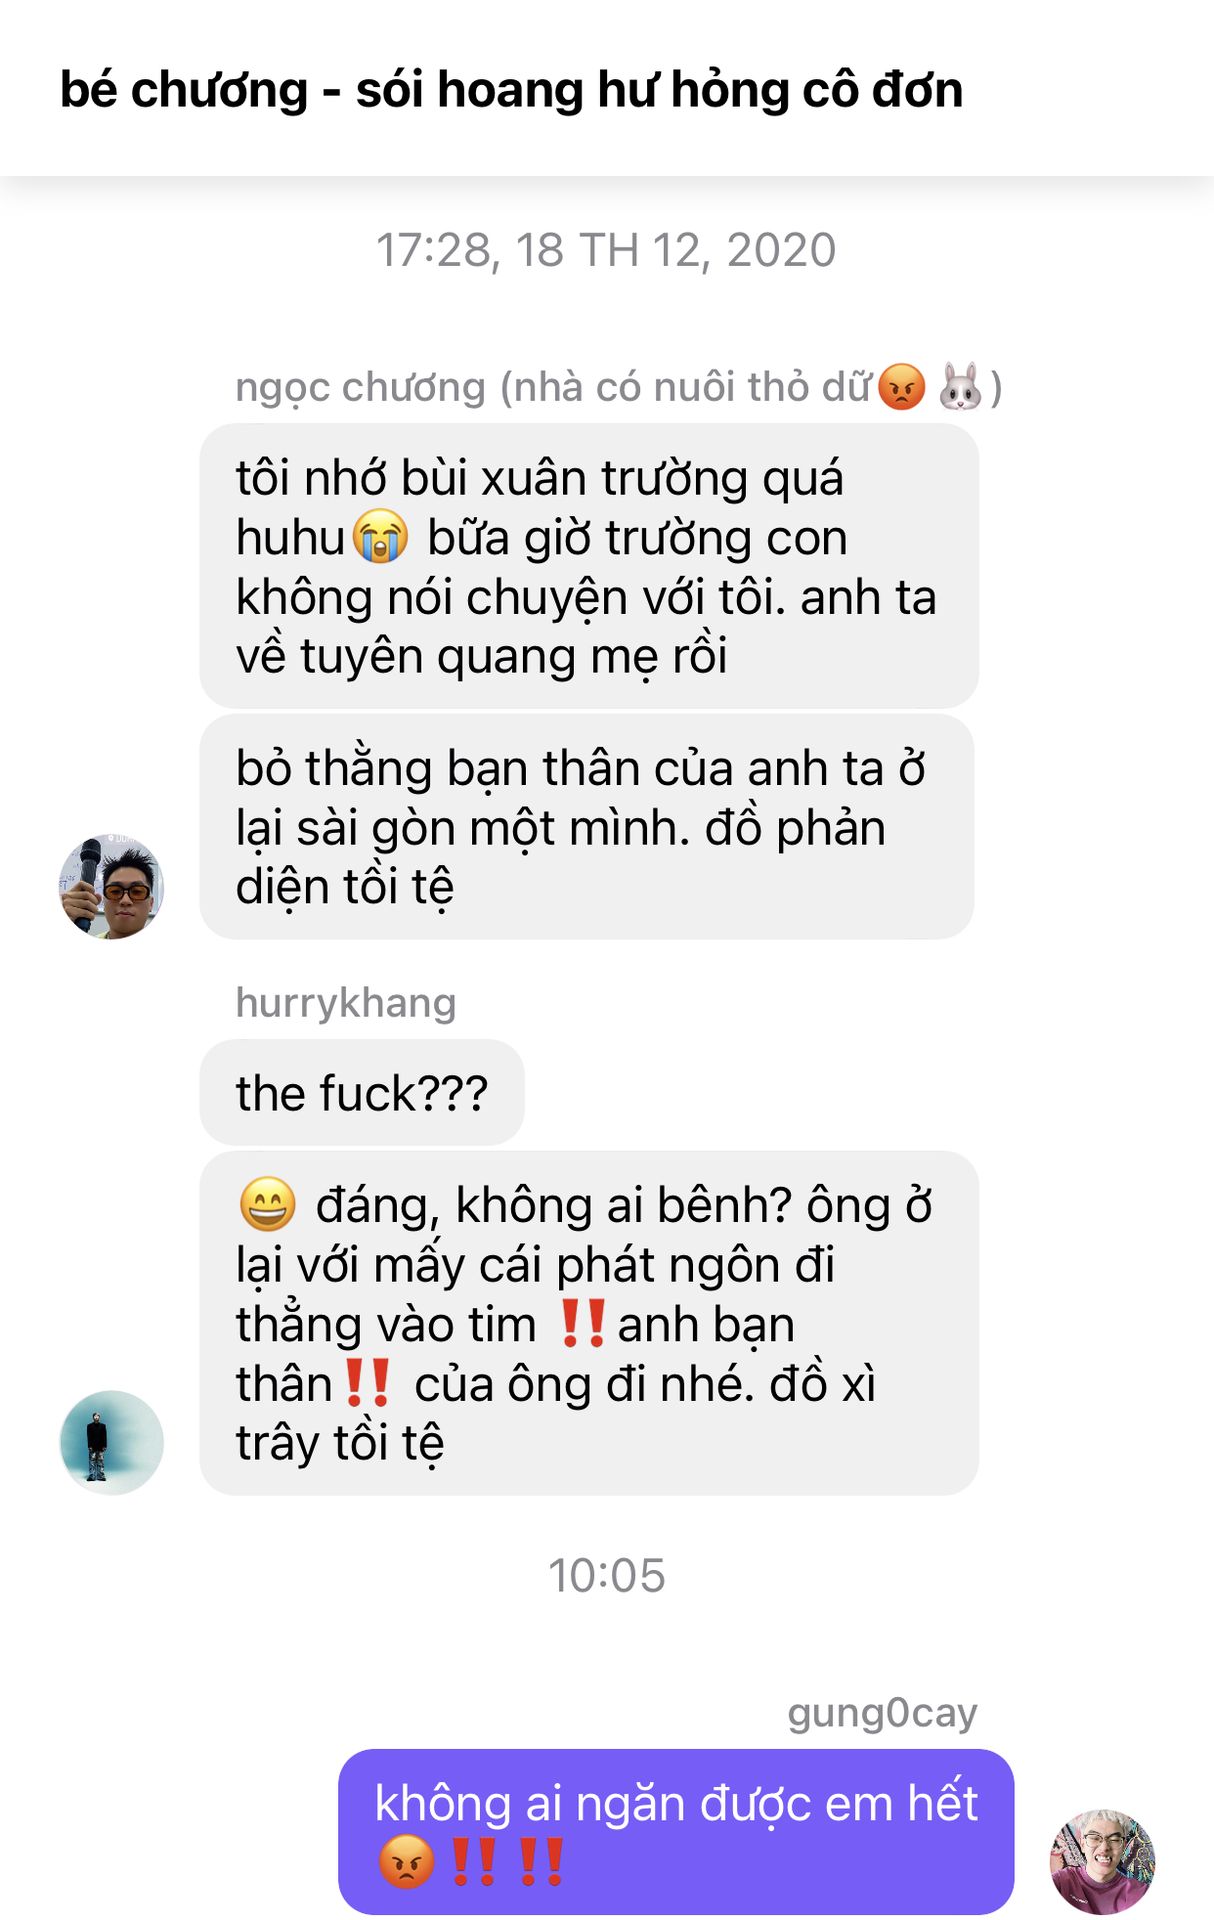Tap the '17:28, 18 TH 12, 2020' timestamp
Viewport: 1214px width, 1920px height.
pyautogui.click(x=606, y=250)
